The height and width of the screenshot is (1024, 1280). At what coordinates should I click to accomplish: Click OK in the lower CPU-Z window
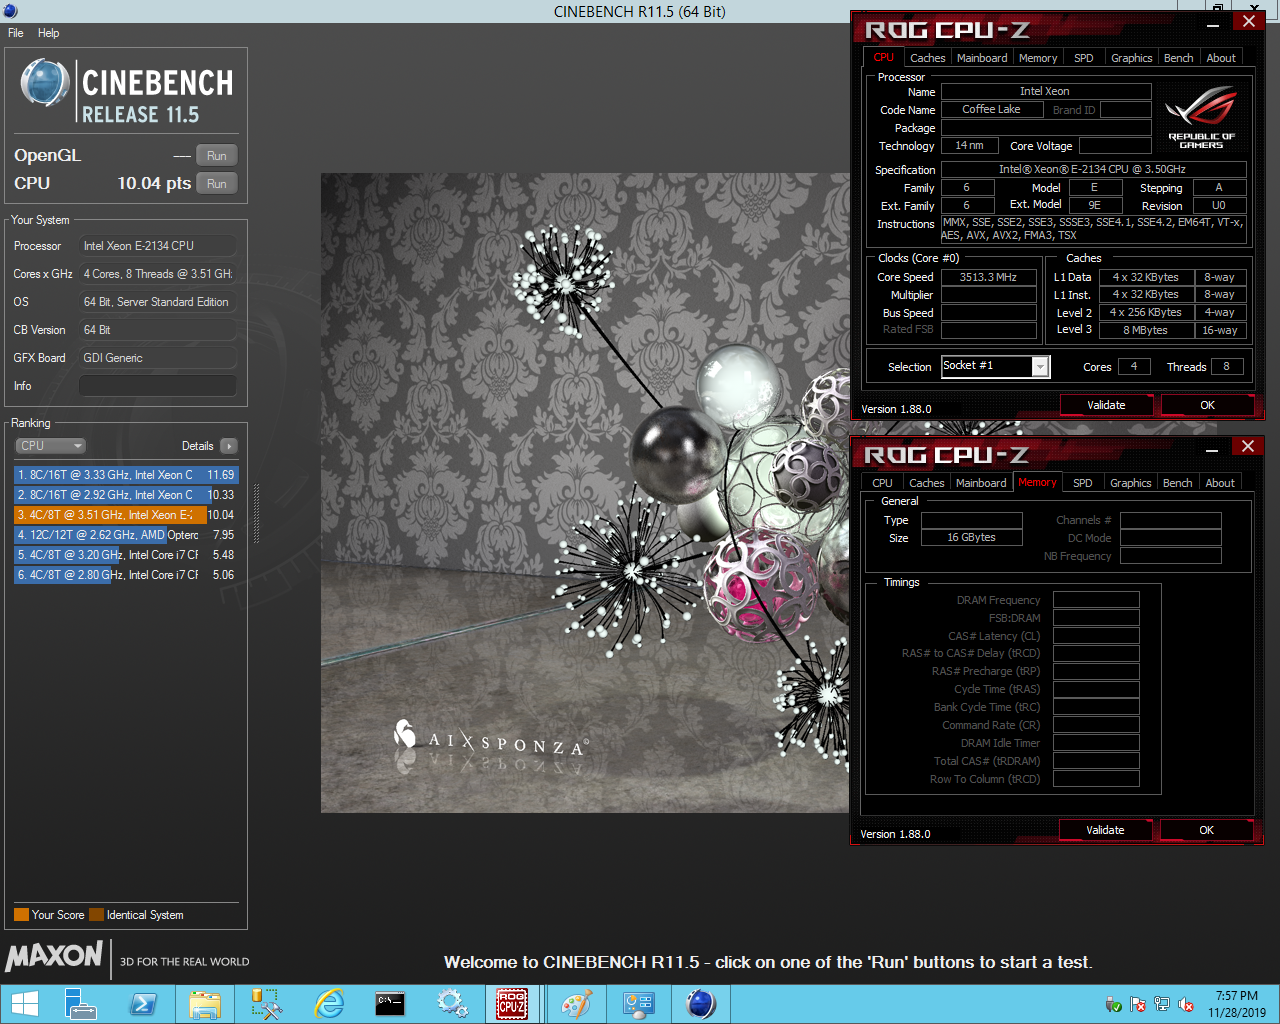pyautogui.click(x=1206, y=830)
